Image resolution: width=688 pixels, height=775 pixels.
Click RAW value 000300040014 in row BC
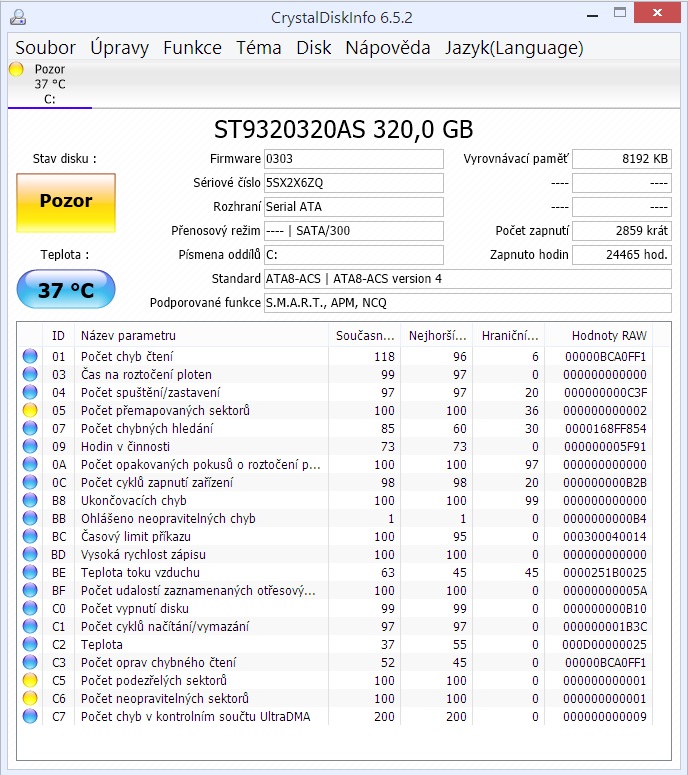click(604, 537)
